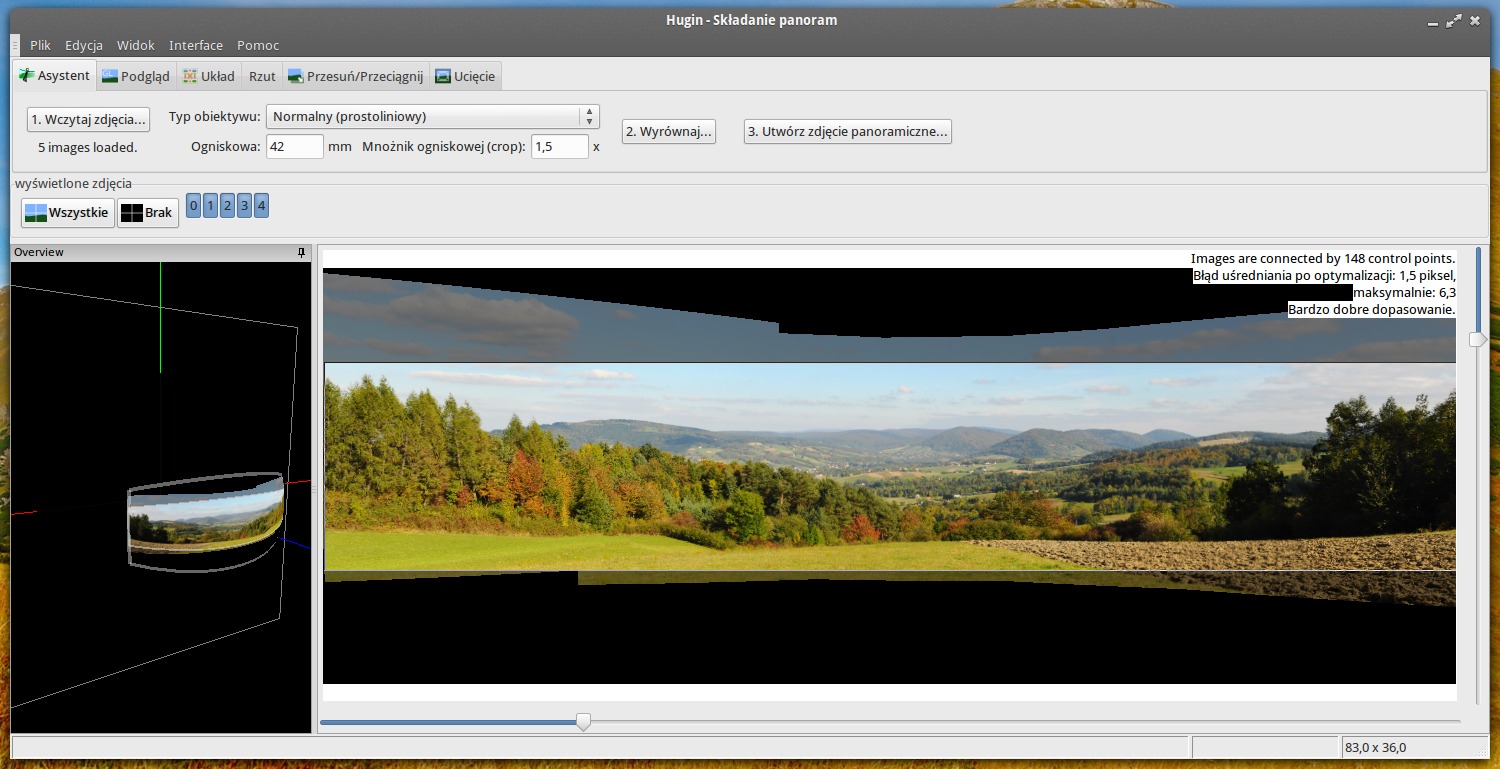Click the stitched panorama preview image
Viewport: 1500px width, 769px height.
click(890, 466)
